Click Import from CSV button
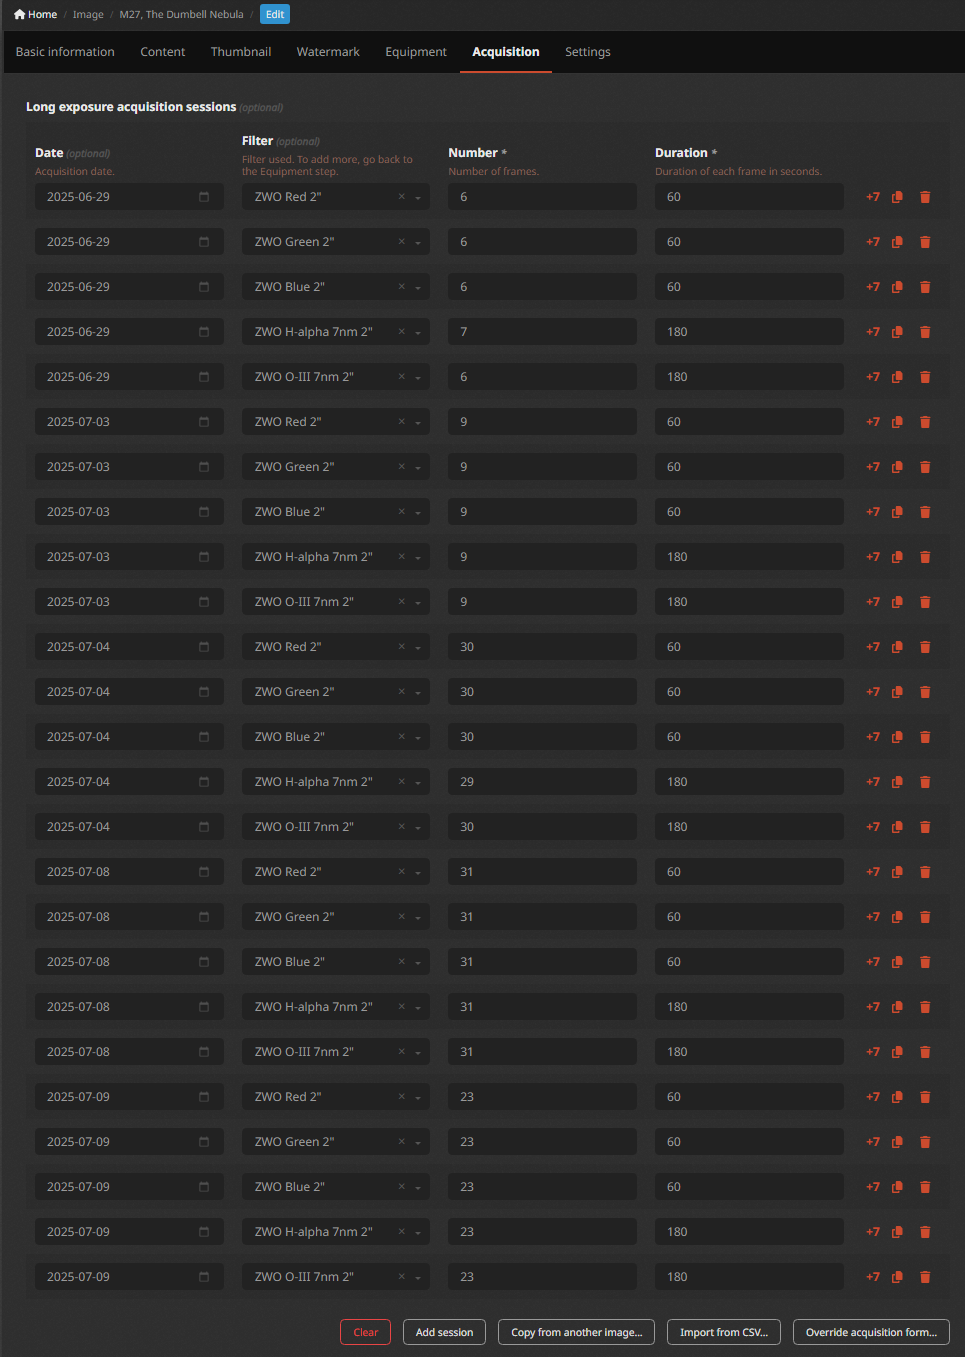Image resolution: width=965 pixels, height=1357 pixels. 724,1332
